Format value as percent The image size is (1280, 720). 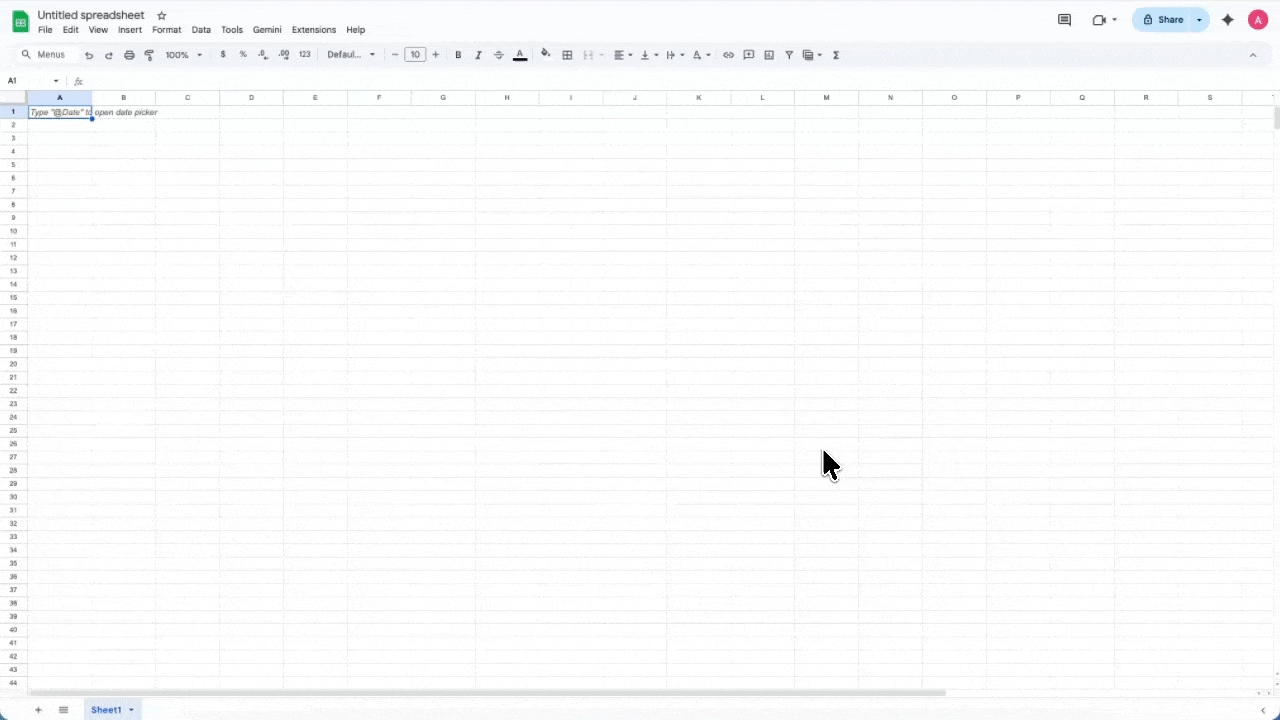pos(243,55)
